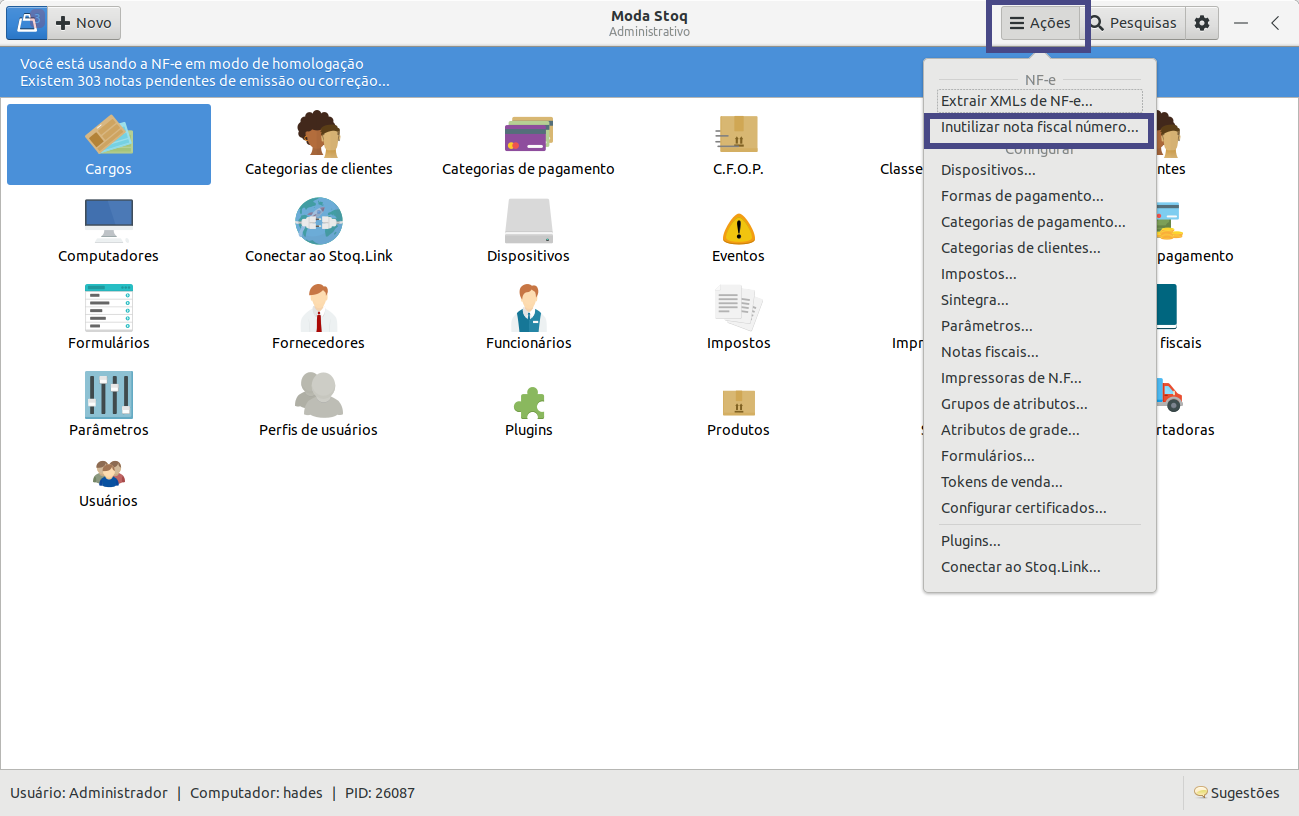Choose Impressoras de N.F... menu item
The image size is (1299, 816).
[1040, 378]
